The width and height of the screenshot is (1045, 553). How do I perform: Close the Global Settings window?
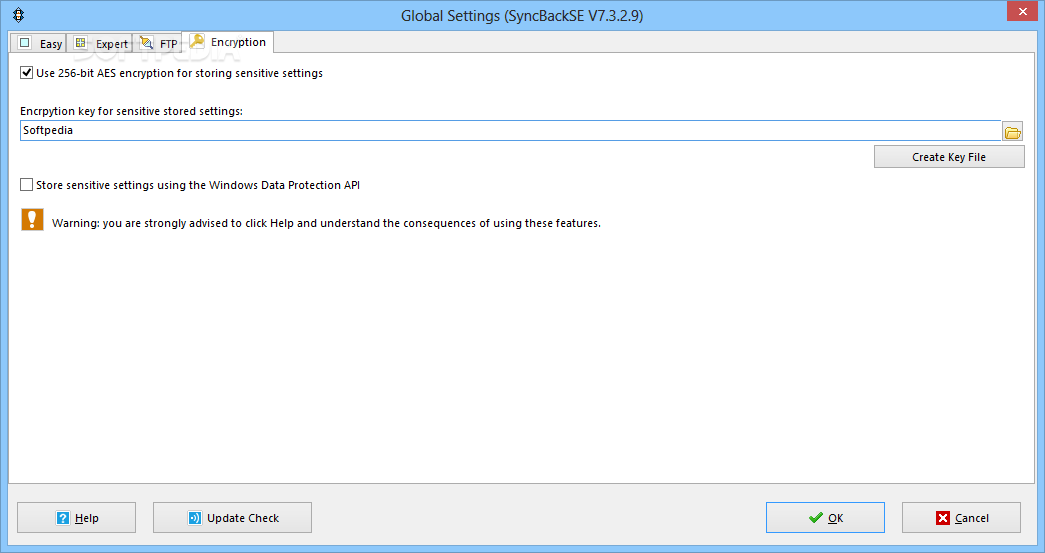point(1022,11)
